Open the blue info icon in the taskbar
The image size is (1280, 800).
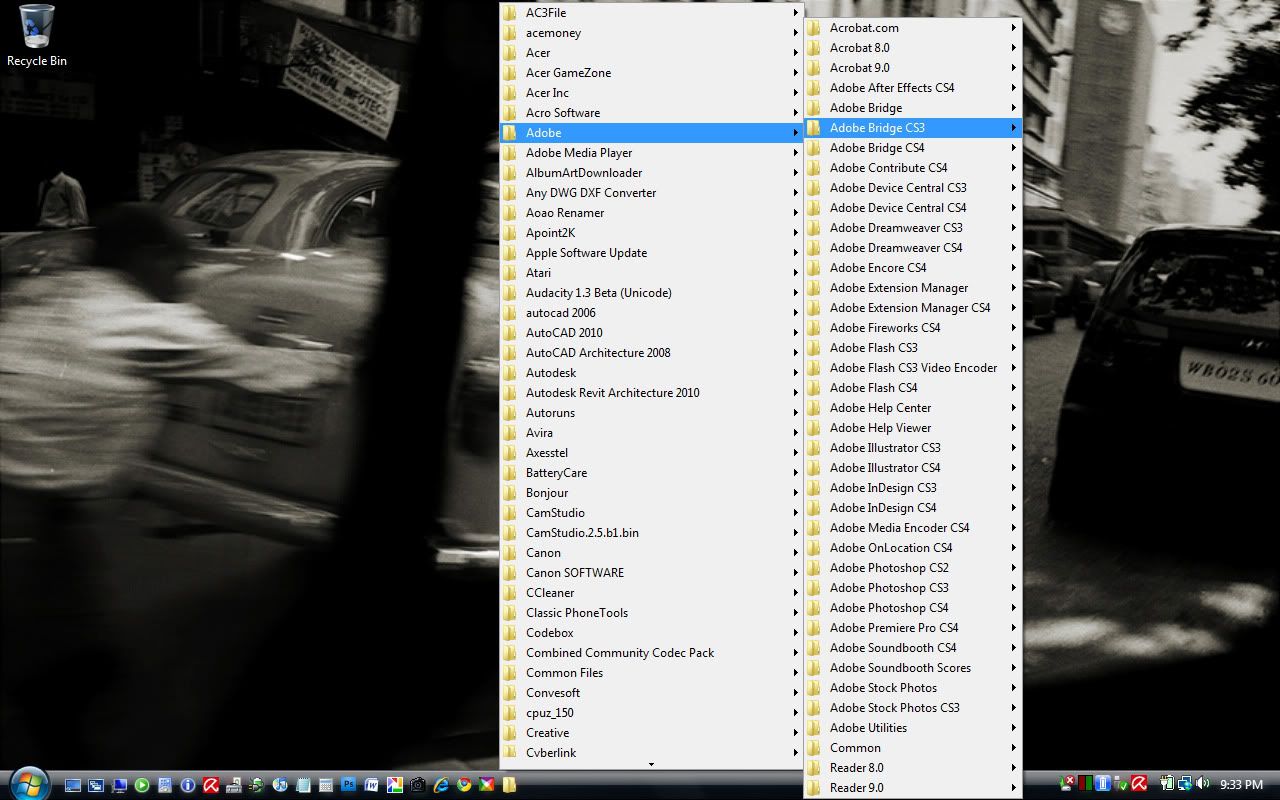[x=188, y=785]
